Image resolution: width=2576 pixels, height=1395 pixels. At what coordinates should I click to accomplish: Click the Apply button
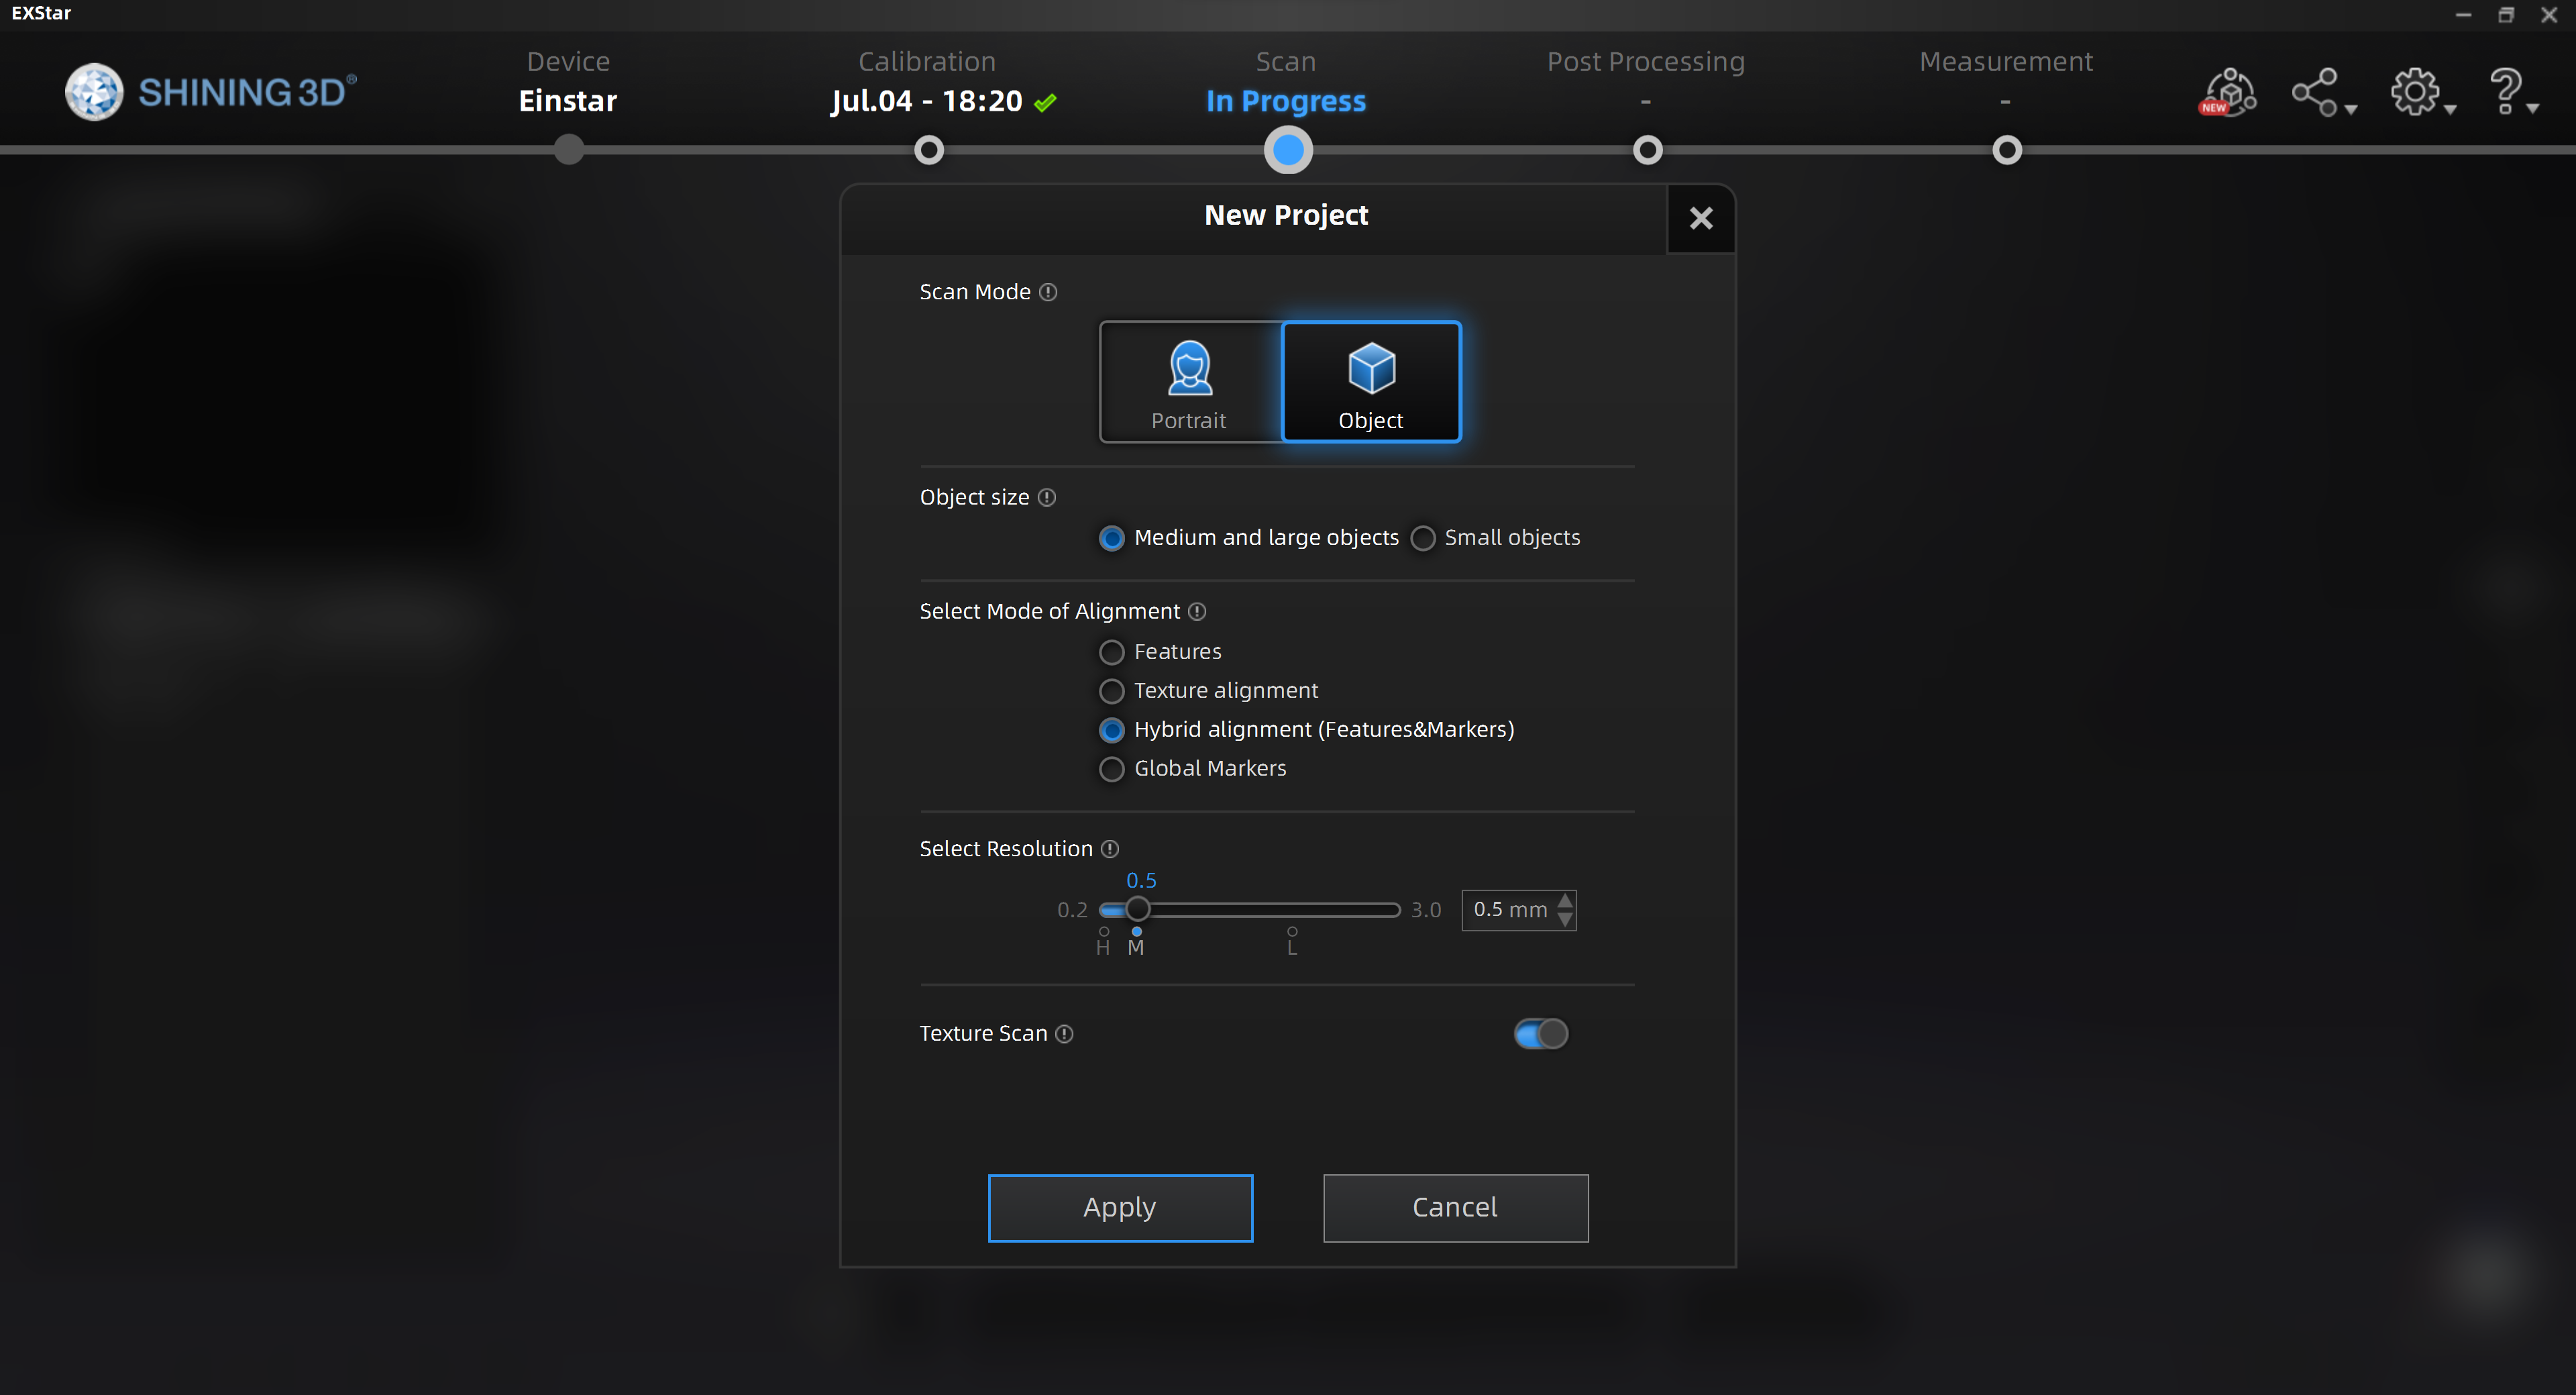coord(1120,1207)
